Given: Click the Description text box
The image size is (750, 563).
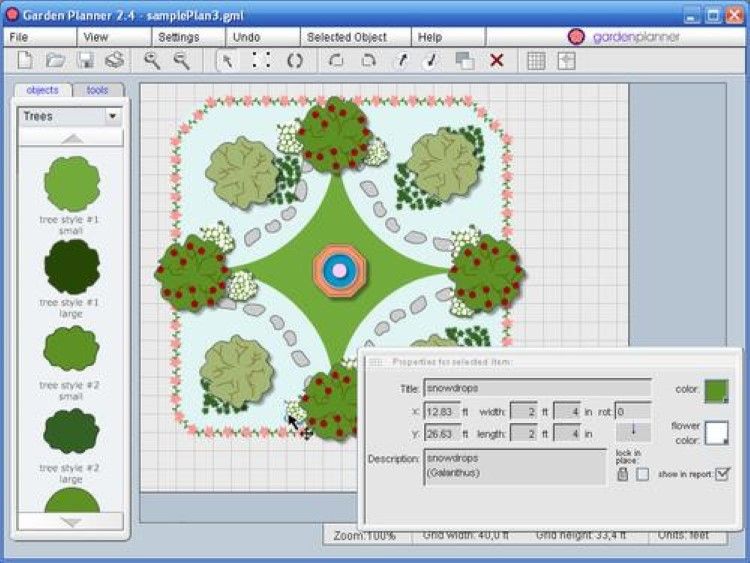Looking at the screenshot, I should tap(515, 466).
